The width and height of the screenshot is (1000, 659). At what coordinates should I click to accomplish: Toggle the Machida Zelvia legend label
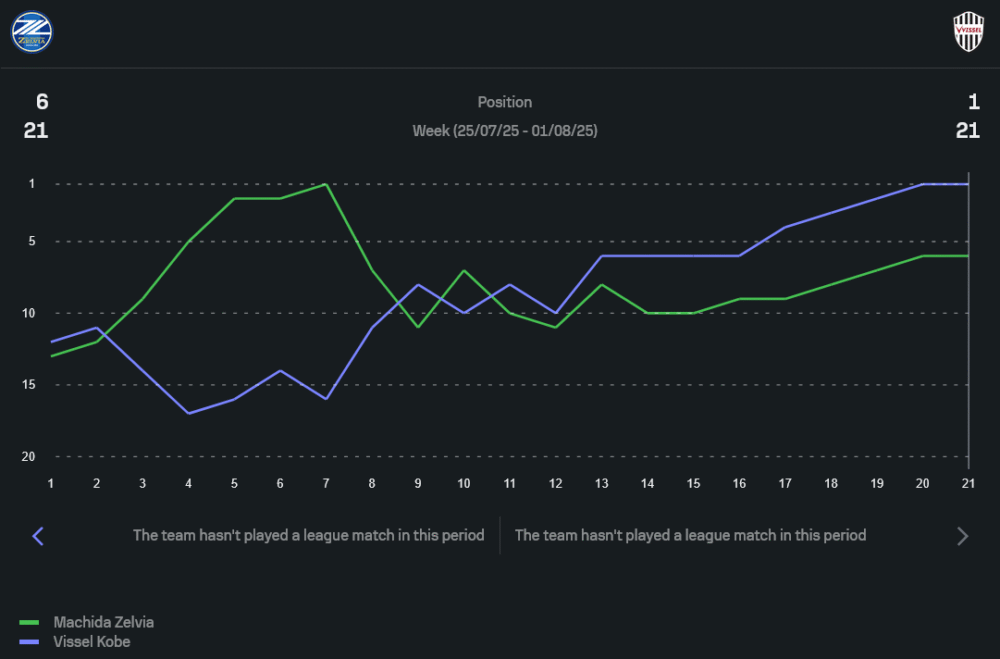(x=104, y=622)
